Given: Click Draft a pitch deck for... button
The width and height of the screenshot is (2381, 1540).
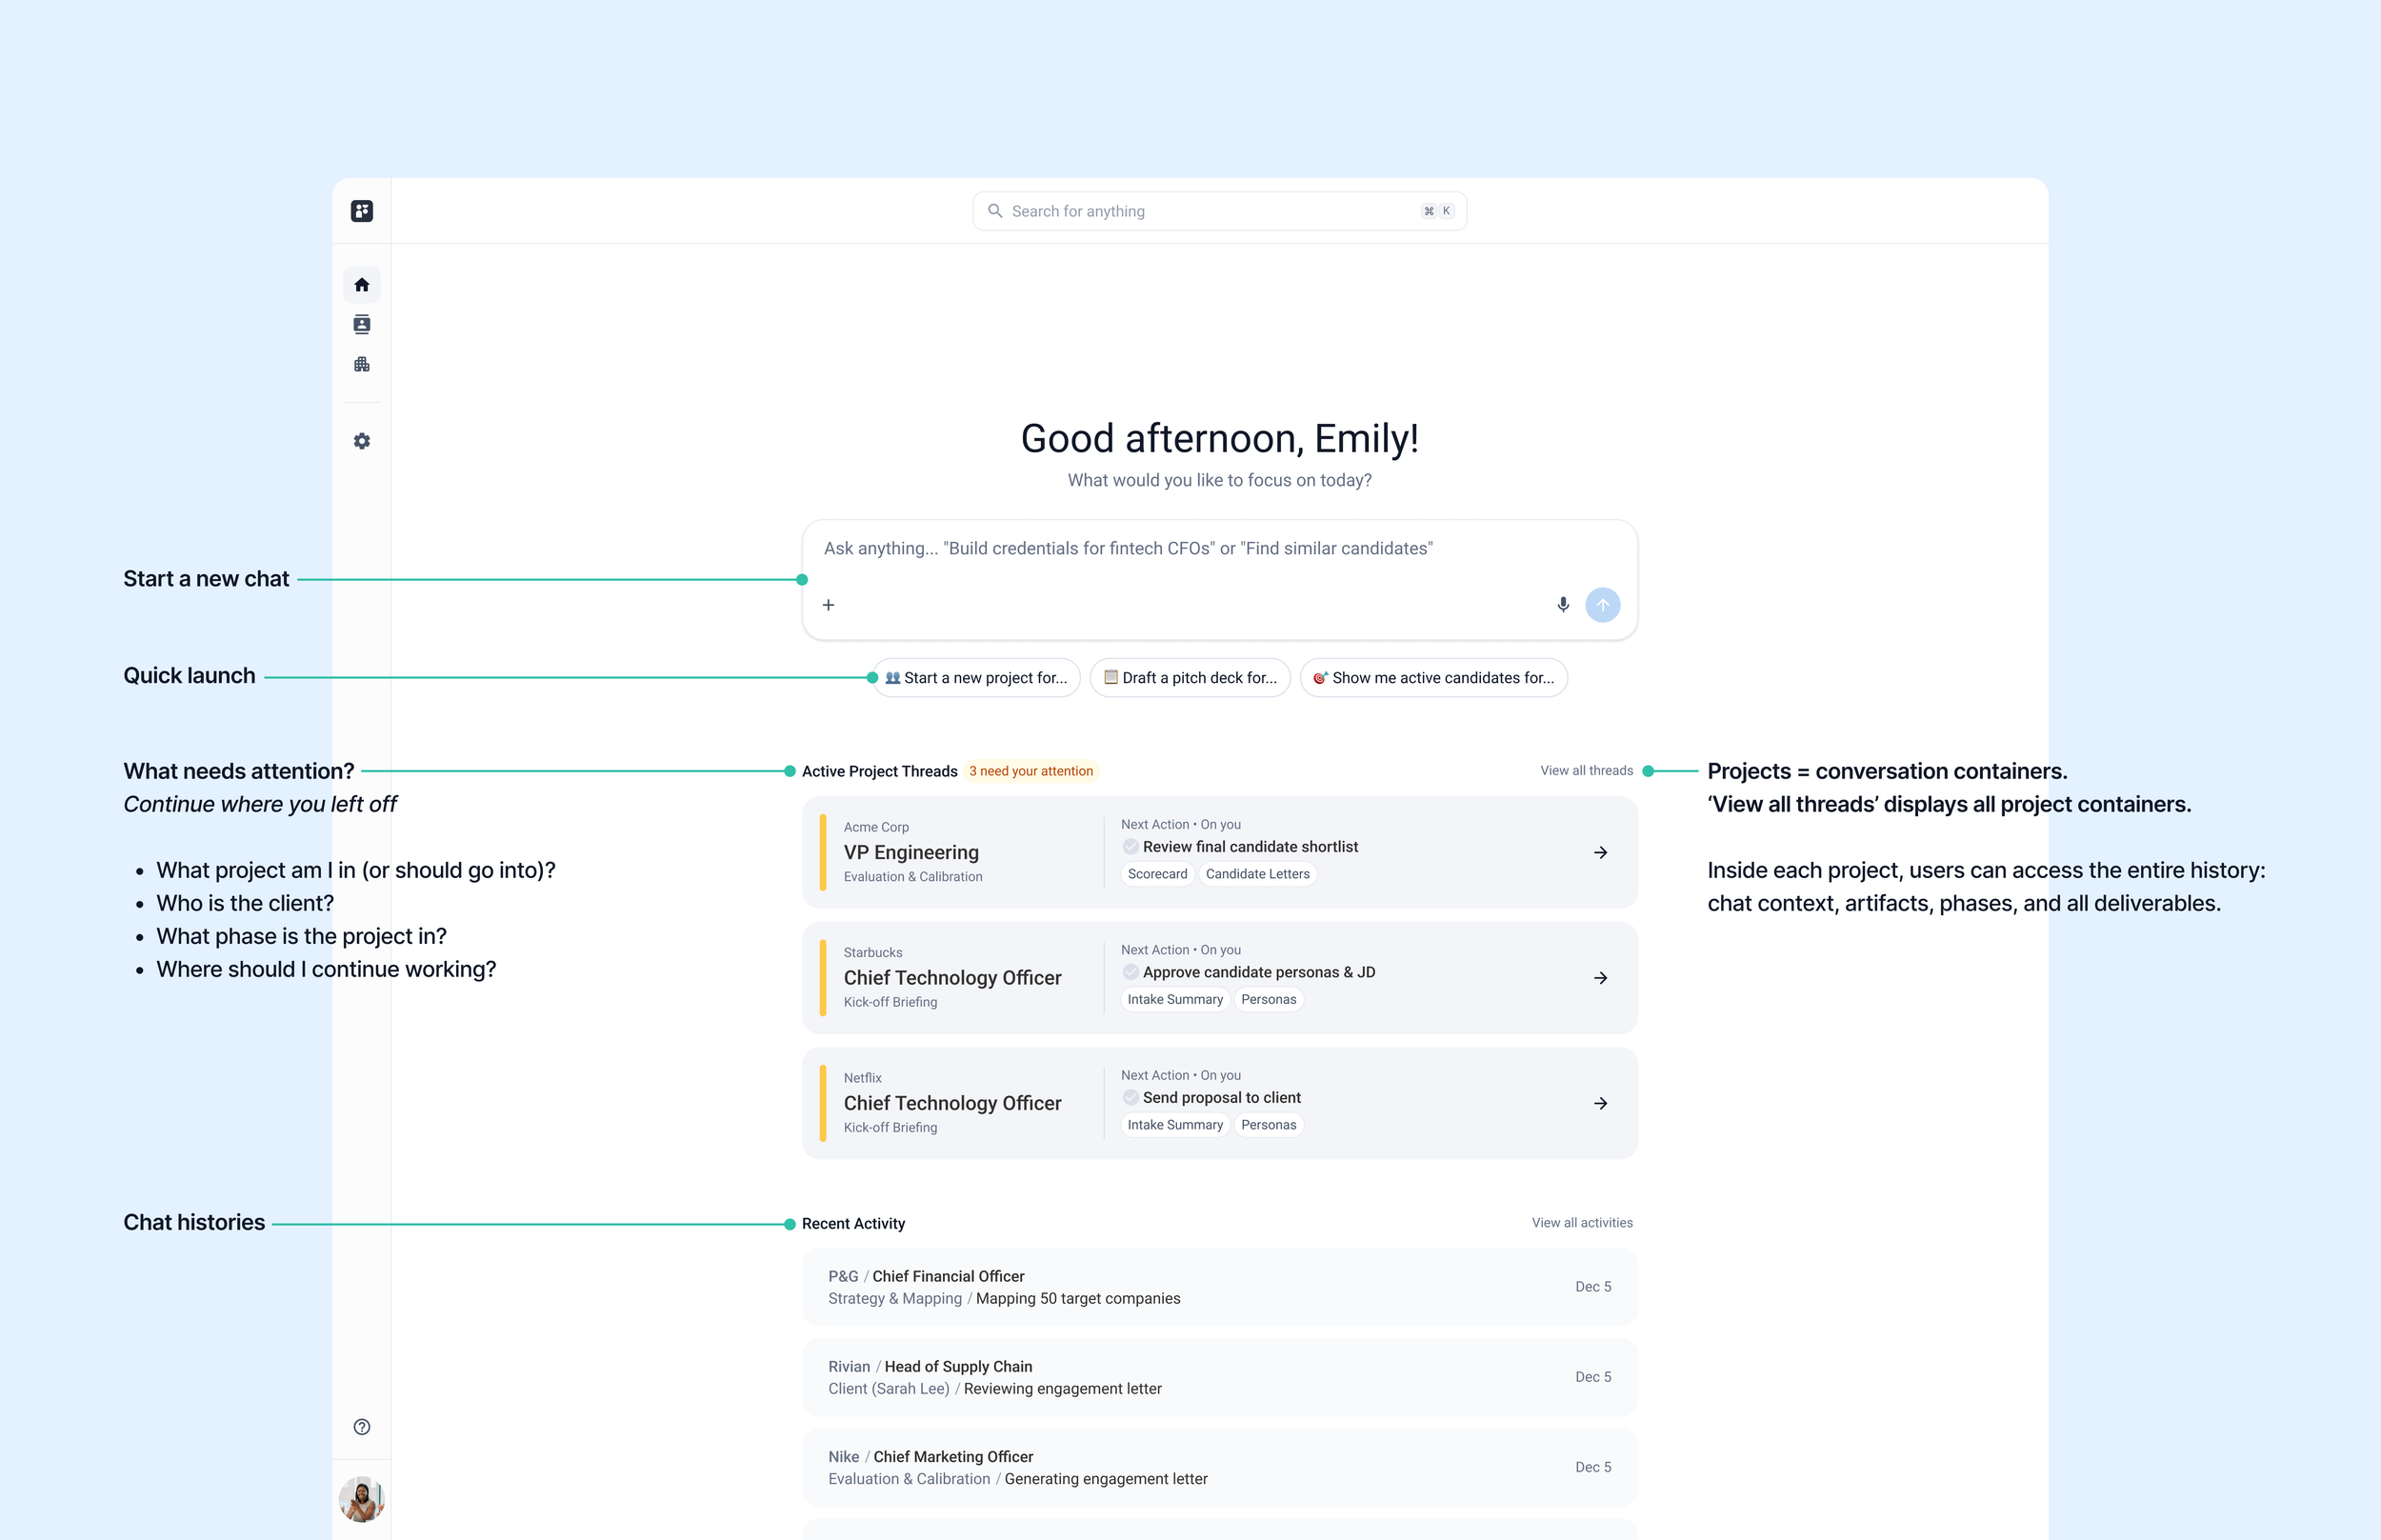Looking at the screenshot, I should [x=1190, y=678].
